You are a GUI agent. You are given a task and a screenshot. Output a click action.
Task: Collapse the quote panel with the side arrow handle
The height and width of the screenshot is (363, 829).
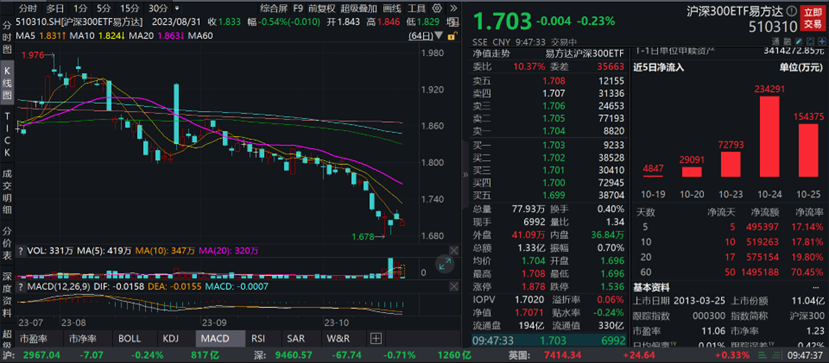(466, 175)
